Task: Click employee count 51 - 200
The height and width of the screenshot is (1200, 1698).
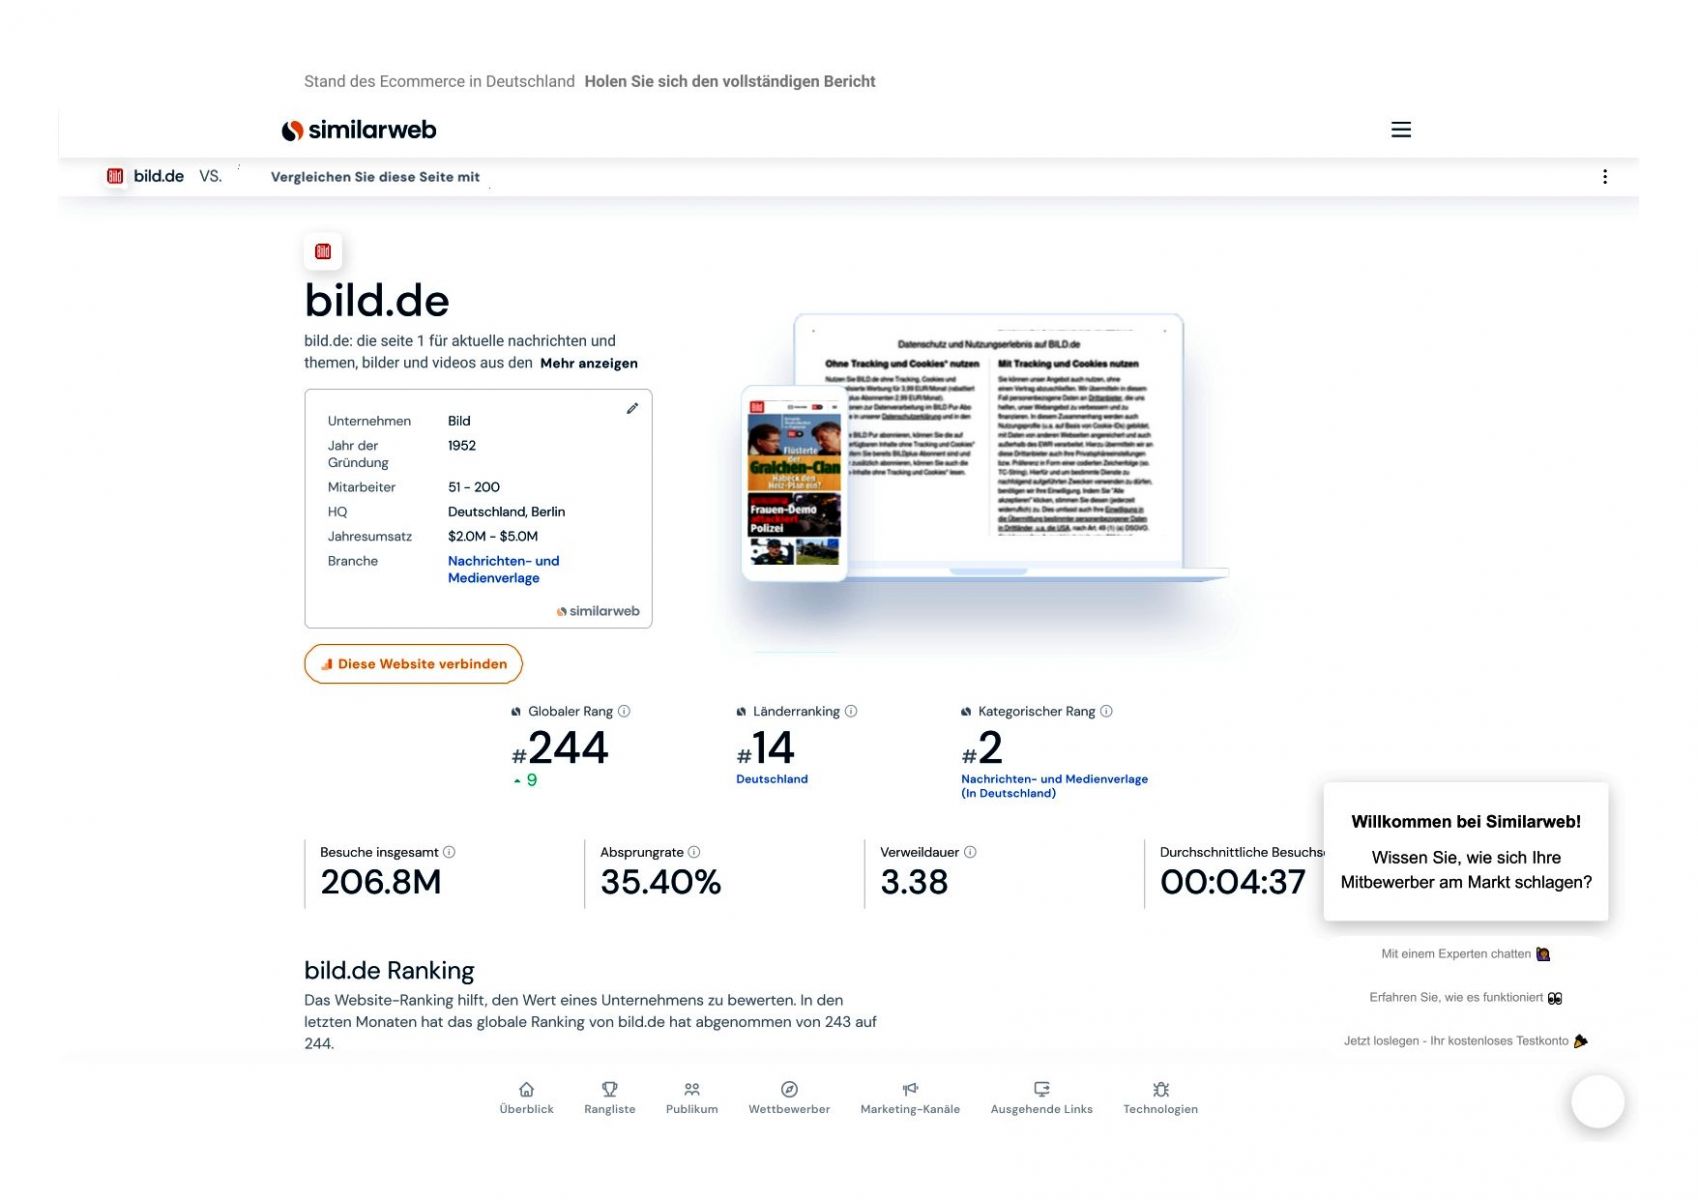Action: pyautogui.click(x=474, y=487)
